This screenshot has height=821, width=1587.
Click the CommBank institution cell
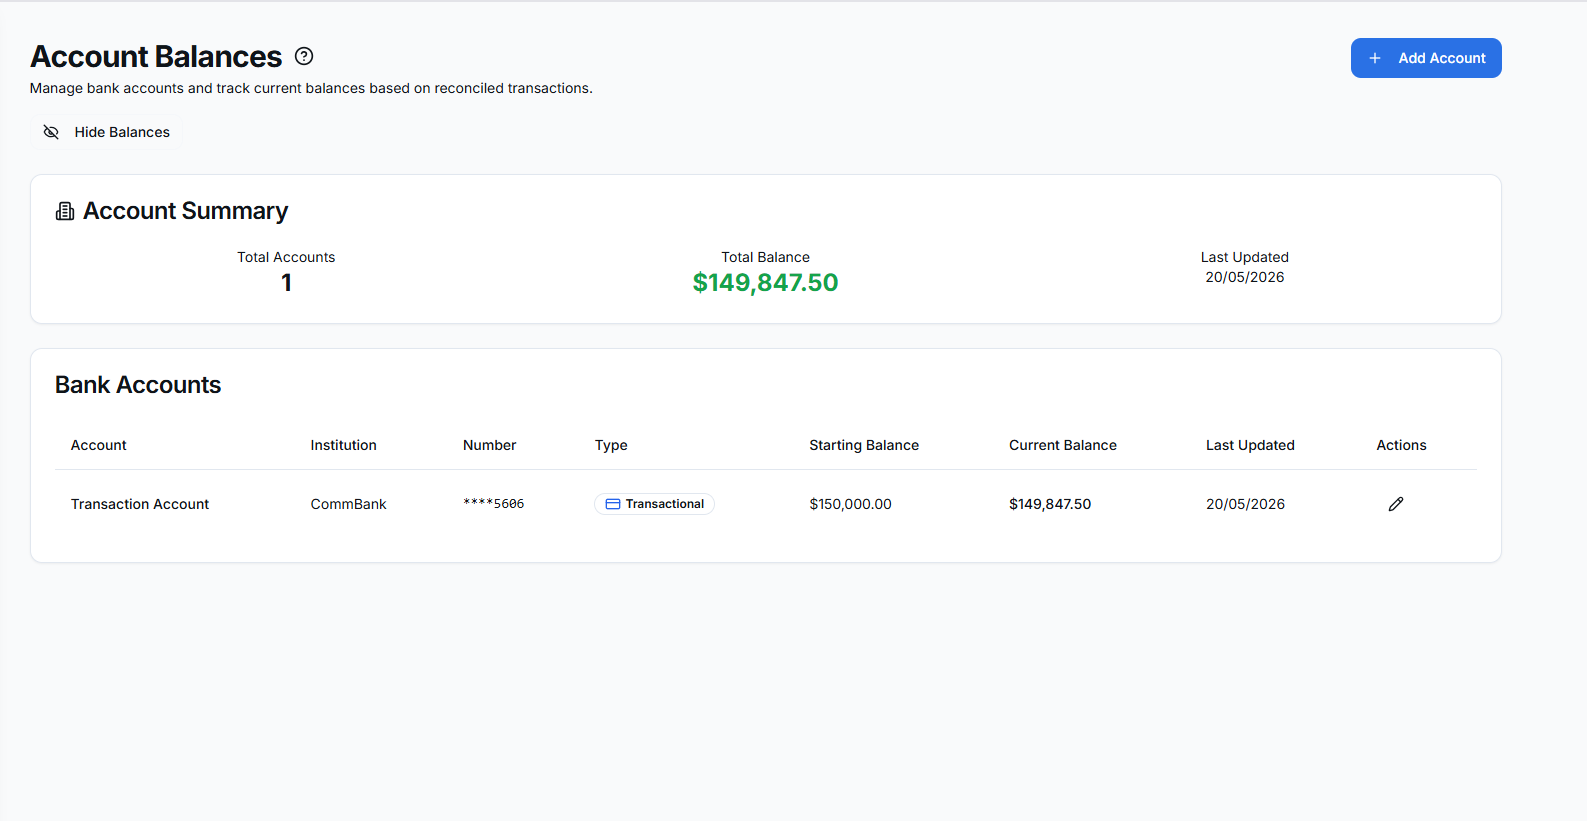(348, 504)
